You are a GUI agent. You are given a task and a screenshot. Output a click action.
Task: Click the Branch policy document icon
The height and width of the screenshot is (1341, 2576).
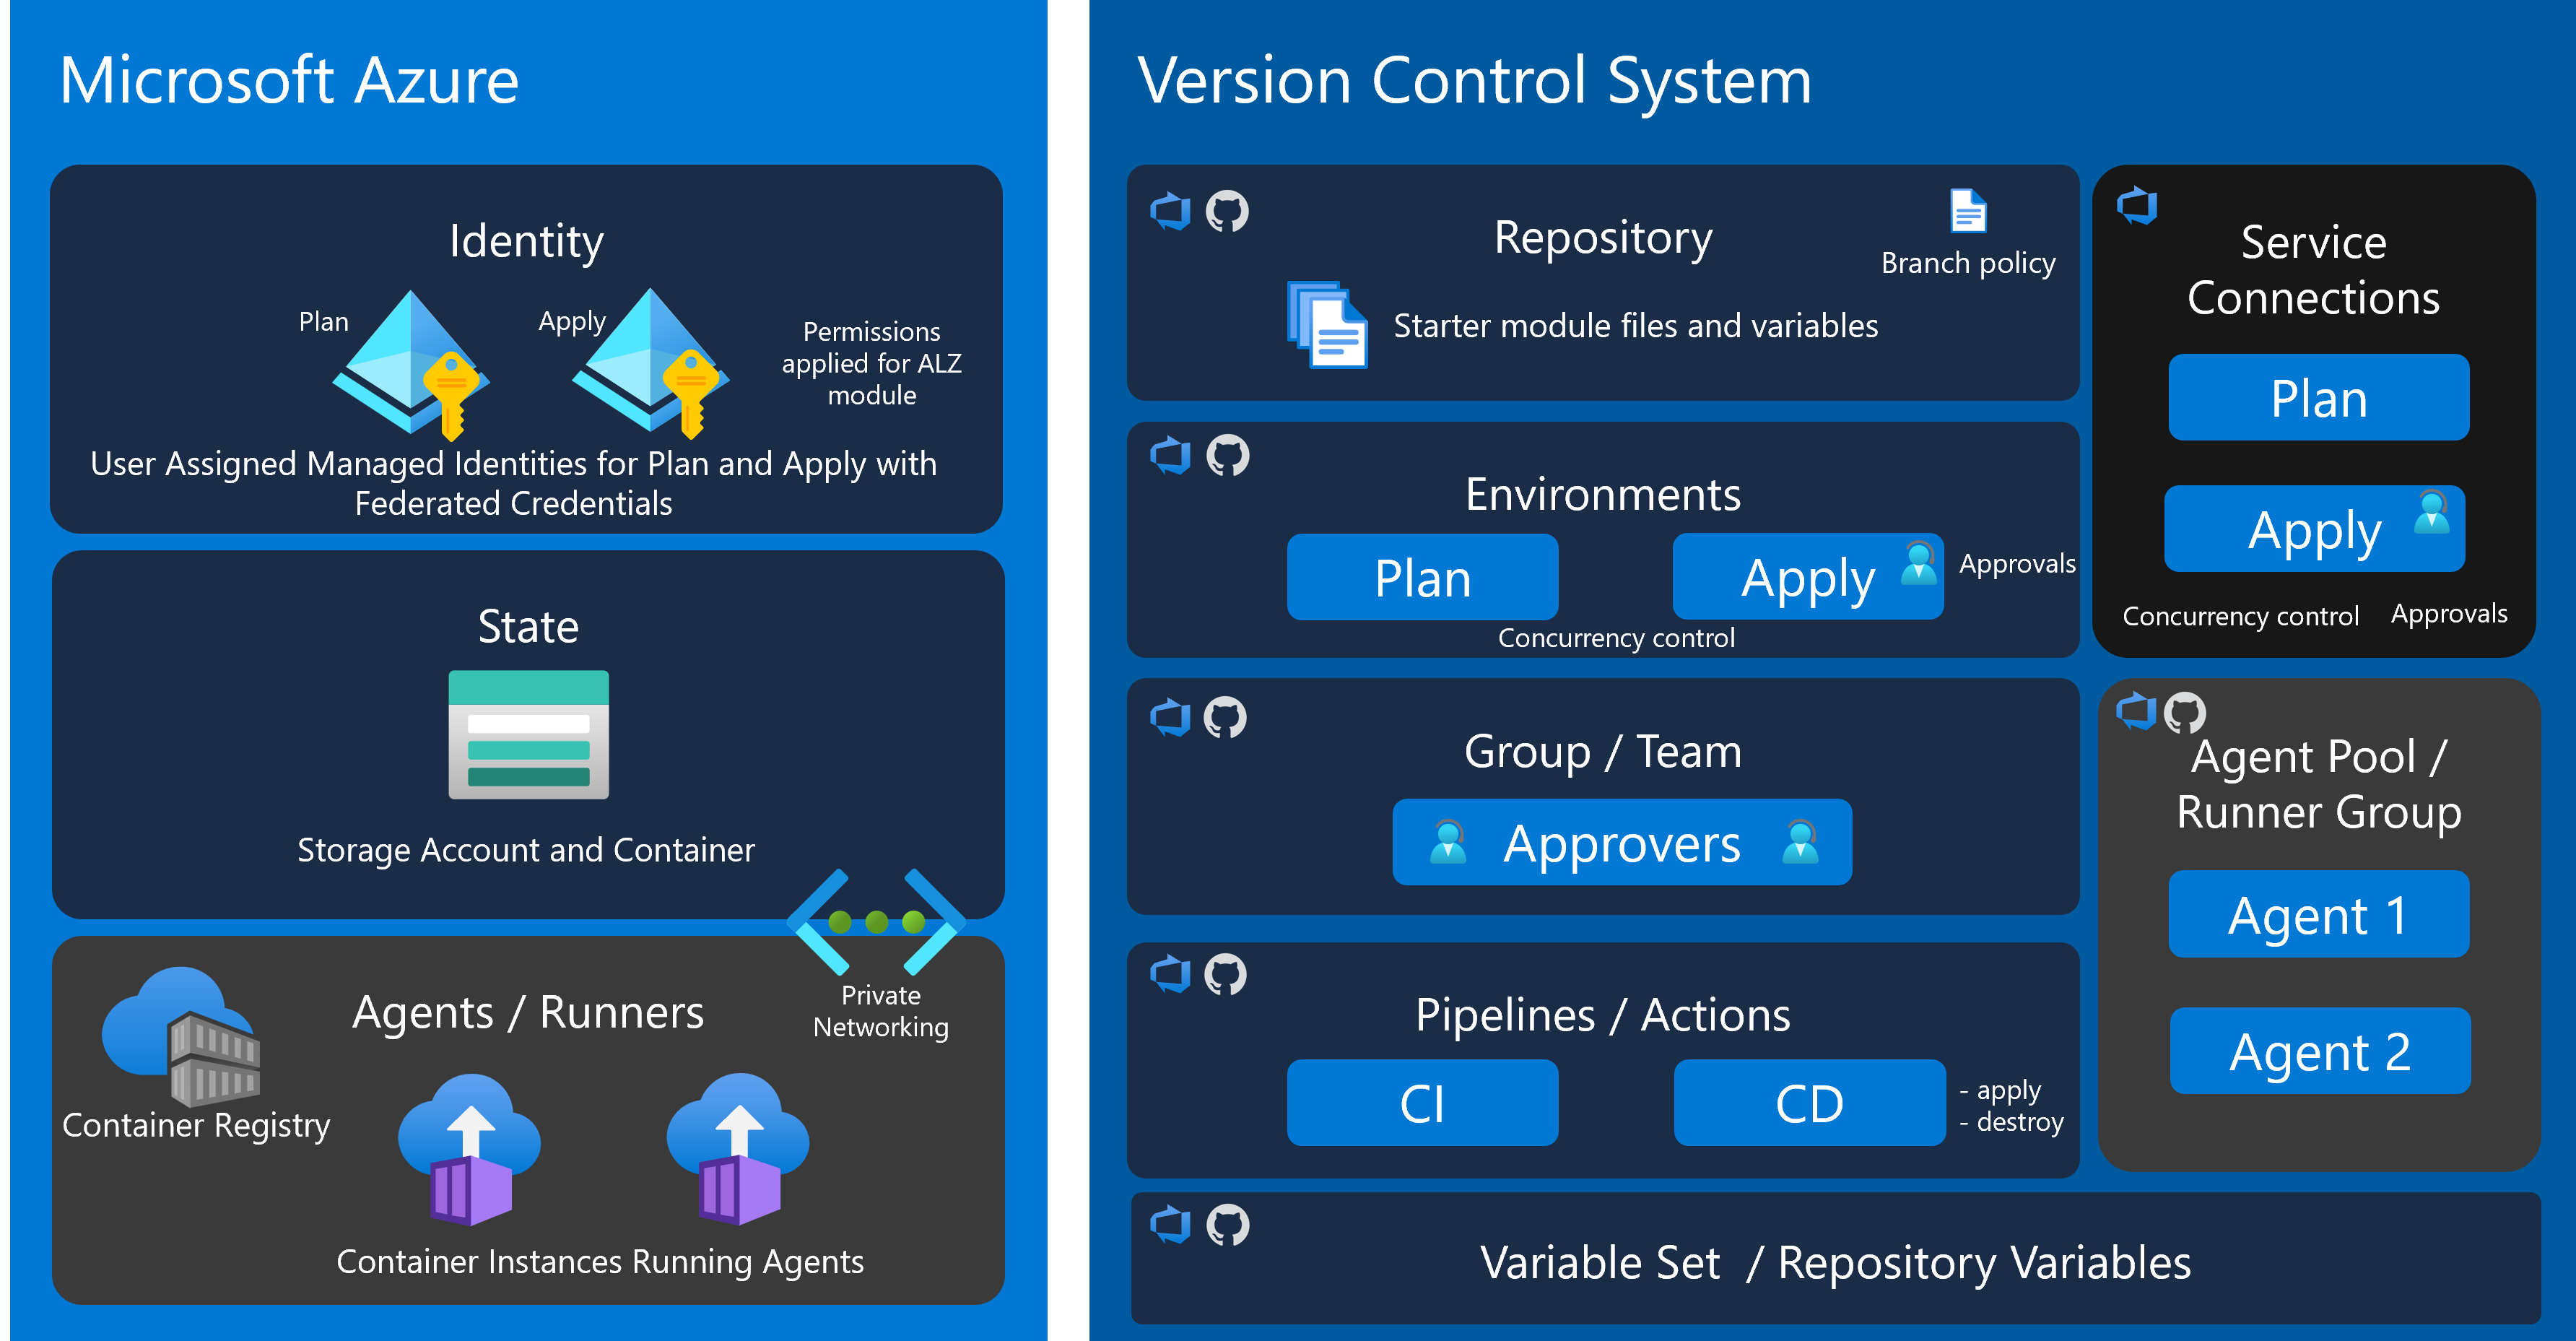[1967, 212]
